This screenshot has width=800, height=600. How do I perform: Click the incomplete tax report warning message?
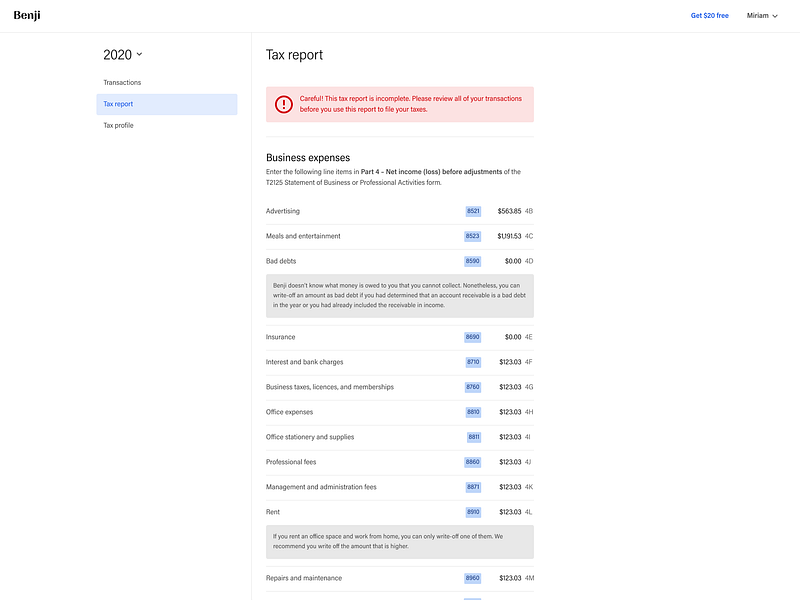(411, 104)
